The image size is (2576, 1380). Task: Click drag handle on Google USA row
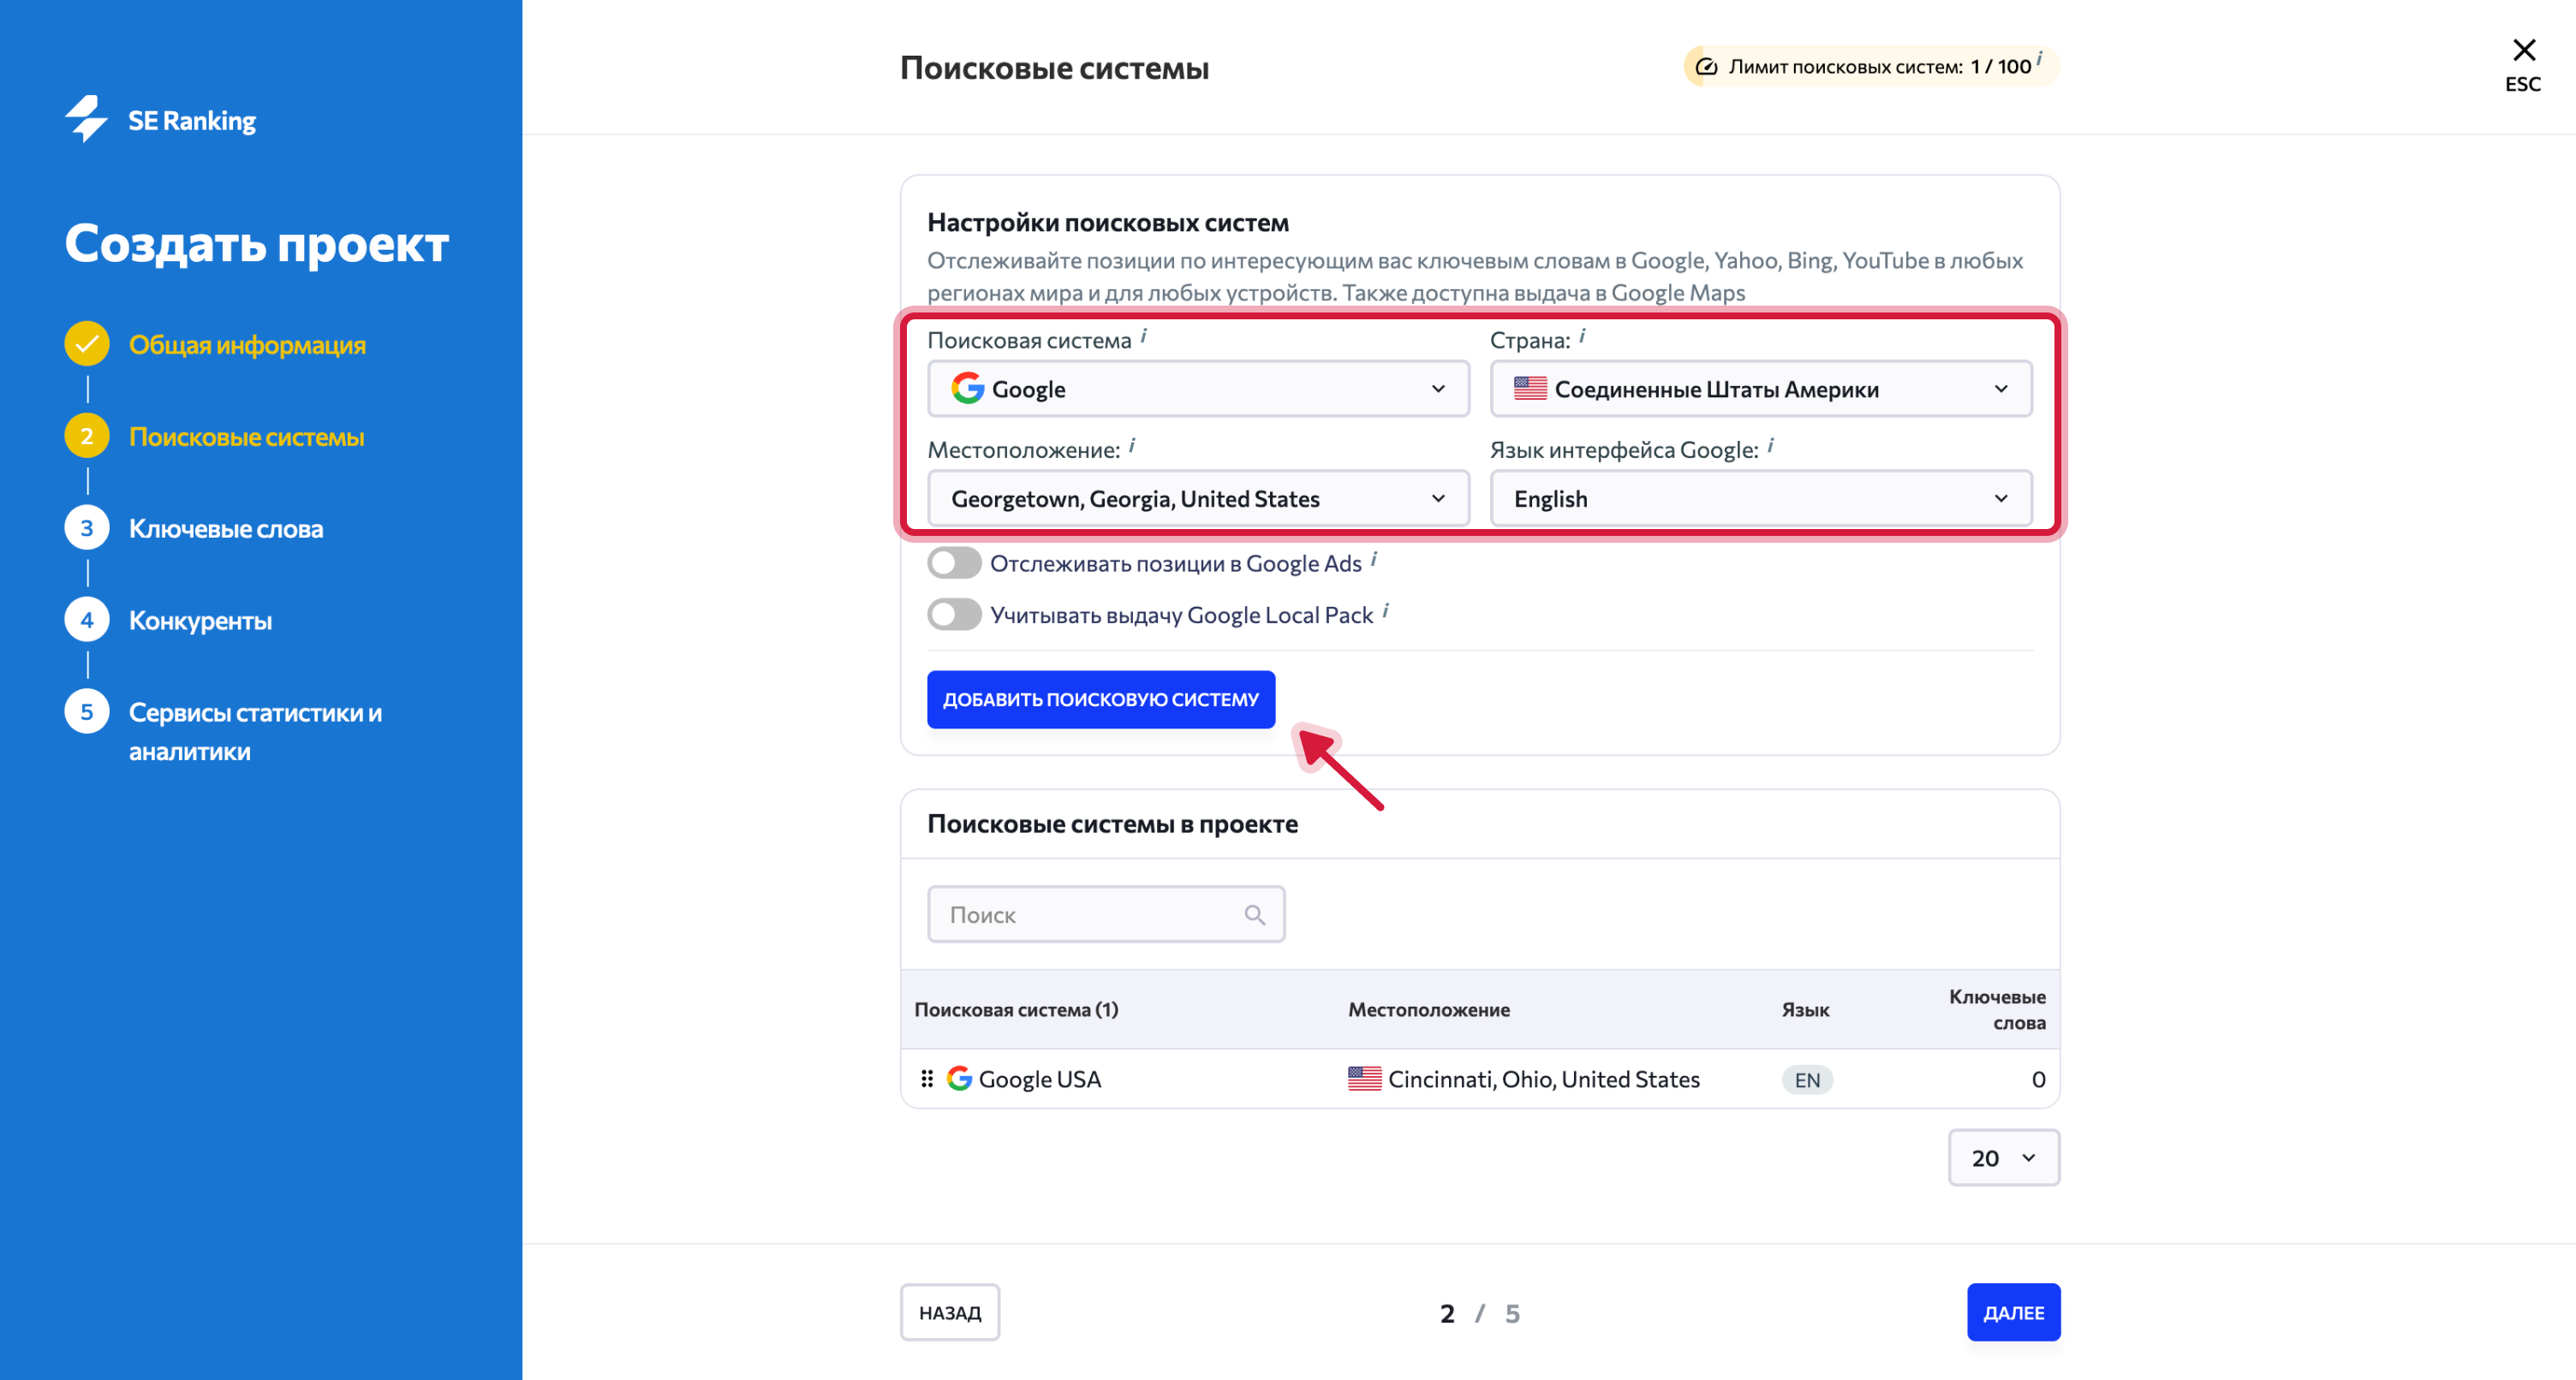(x=926, y=1078)
